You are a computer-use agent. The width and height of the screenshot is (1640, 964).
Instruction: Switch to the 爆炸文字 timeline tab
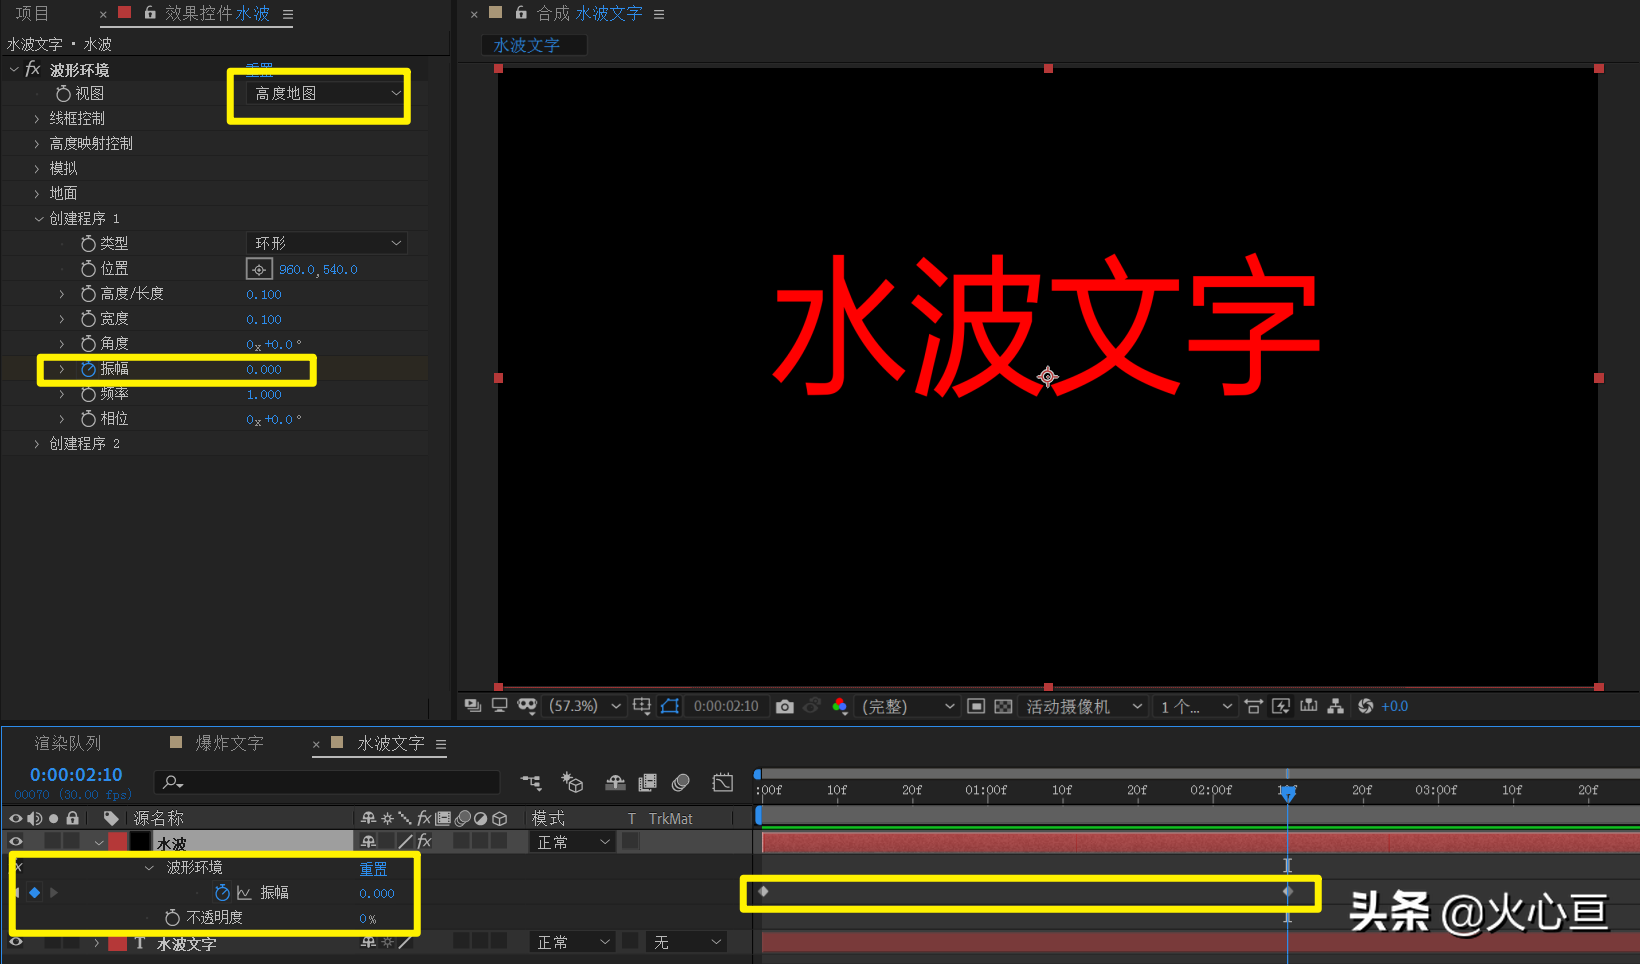229,743
